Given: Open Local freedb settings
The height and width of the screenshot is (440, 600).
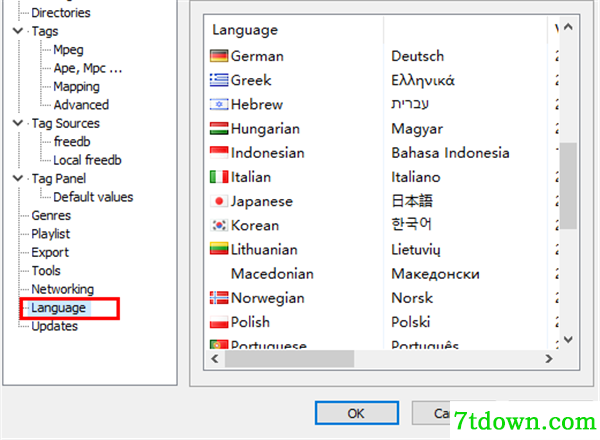Looking at the screenshot, I should coord(87,160).
